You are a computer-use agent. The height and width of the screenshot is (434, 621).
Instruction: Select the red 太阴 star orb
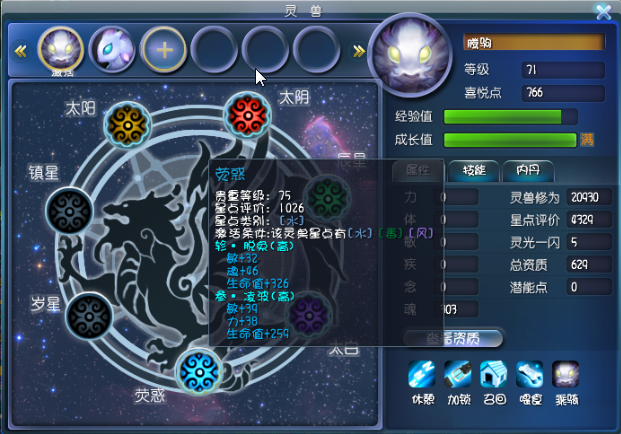point(248,115)
